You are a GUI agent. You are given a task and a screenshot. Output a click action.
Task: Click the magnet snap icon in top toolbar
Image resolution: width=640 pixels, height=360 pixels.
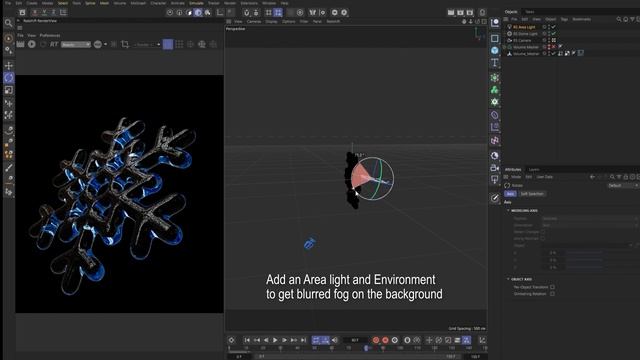247,13
